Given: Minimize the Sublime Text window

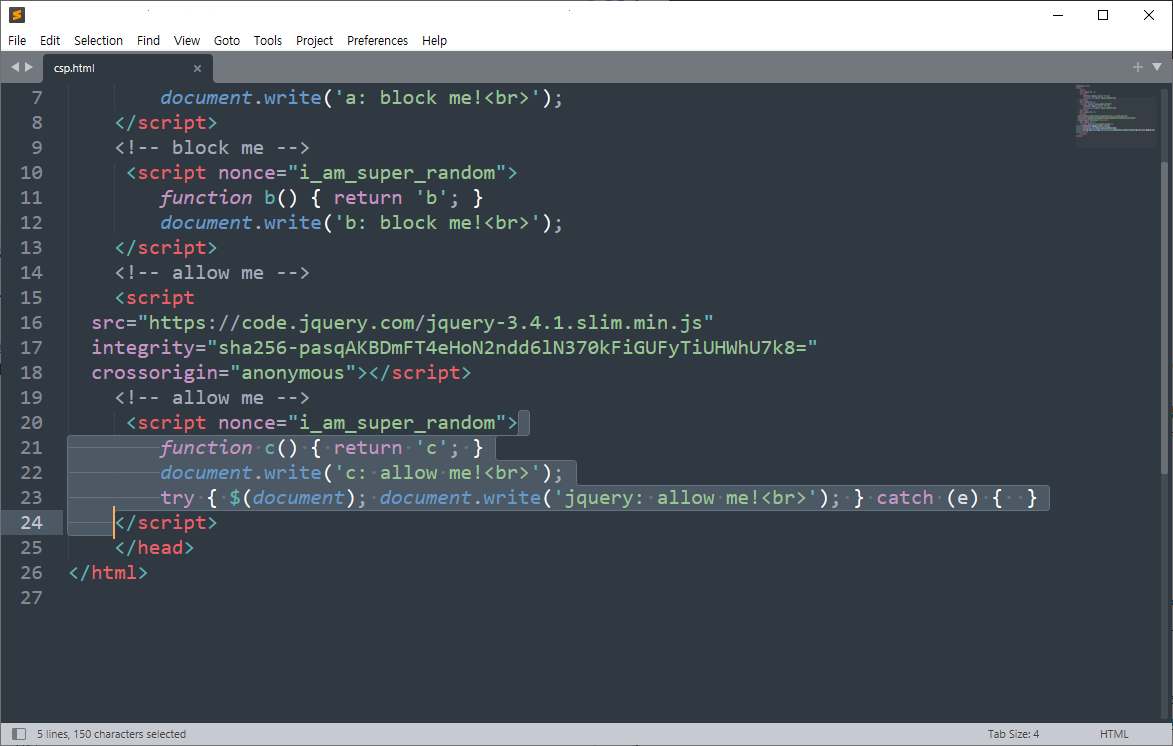Looking at the screenshot, I should (1057, 15).
